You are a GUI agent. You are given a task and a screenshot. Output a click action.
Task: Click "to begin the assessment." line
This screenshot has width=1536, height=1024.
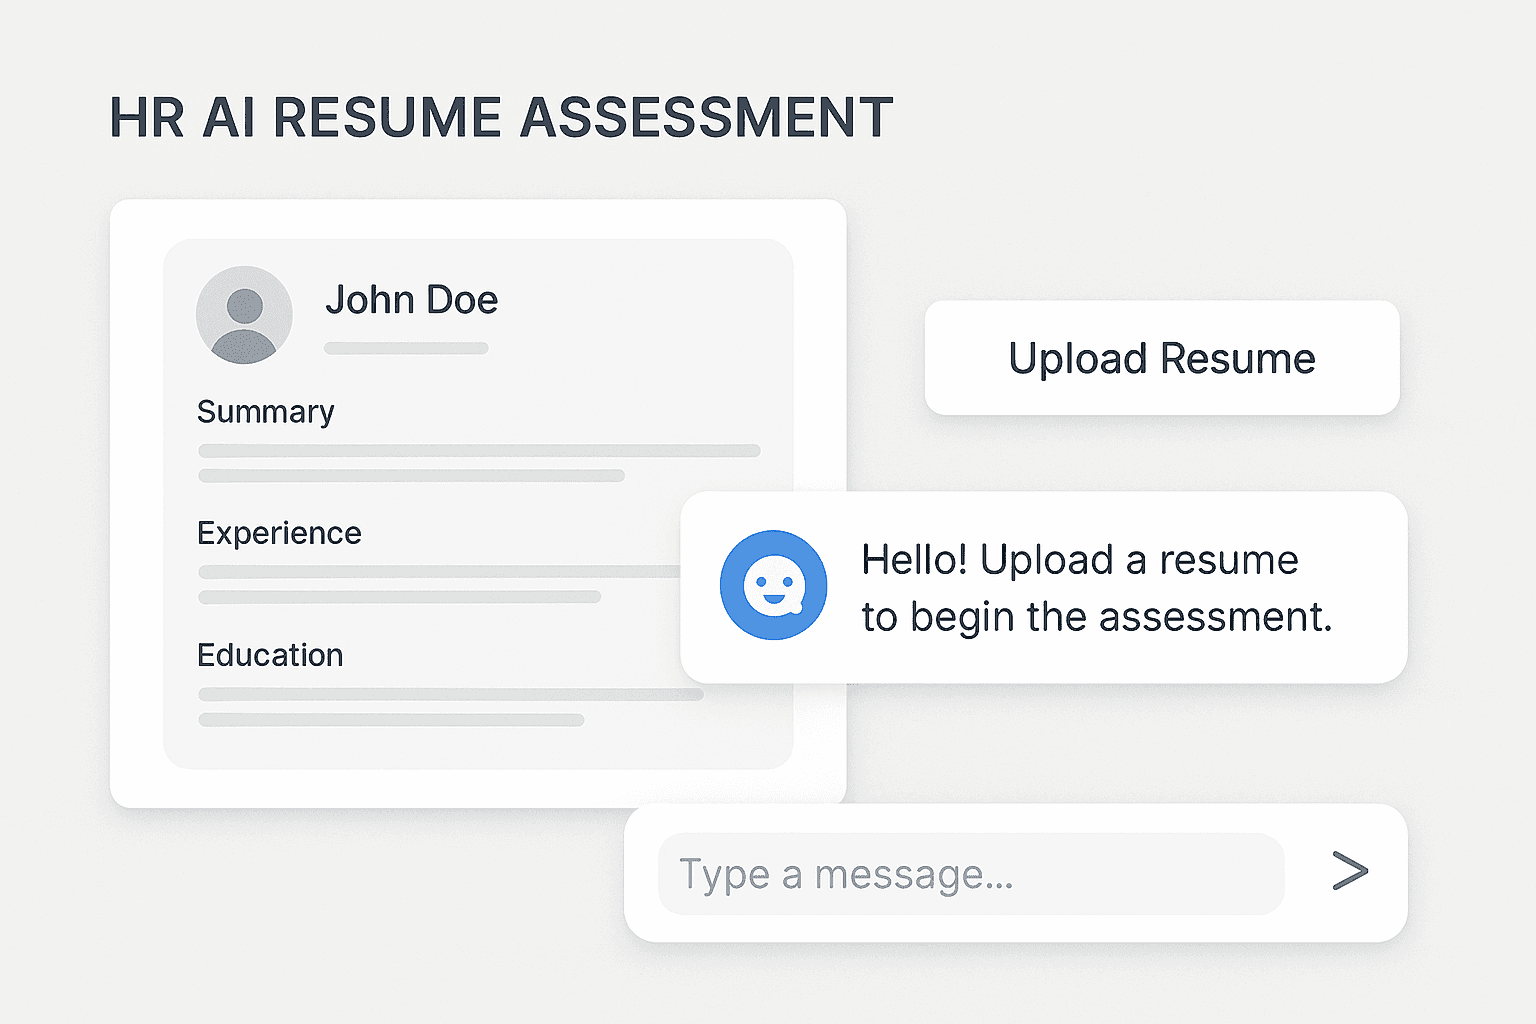coord(1096,617)
